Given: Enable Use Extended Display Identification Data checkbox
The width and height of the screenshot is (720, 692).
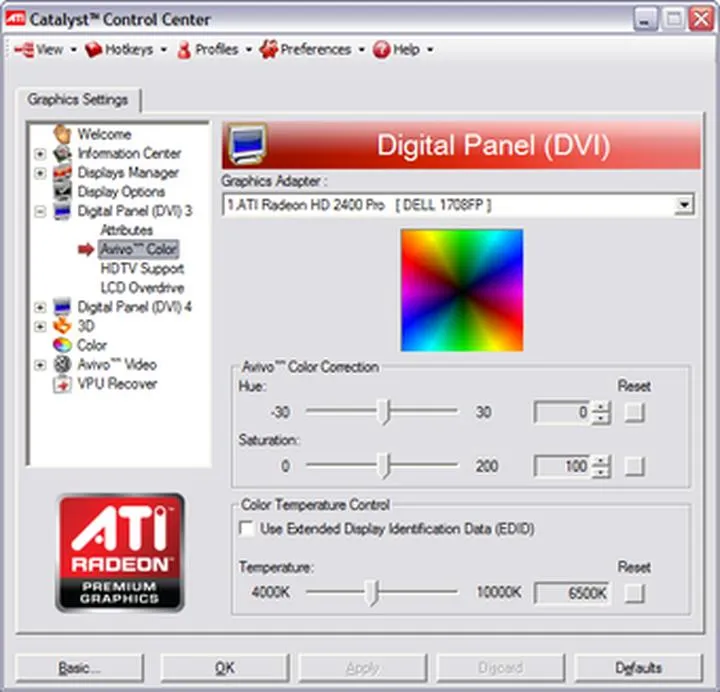Looking at the screenshot, I should 246,529.
